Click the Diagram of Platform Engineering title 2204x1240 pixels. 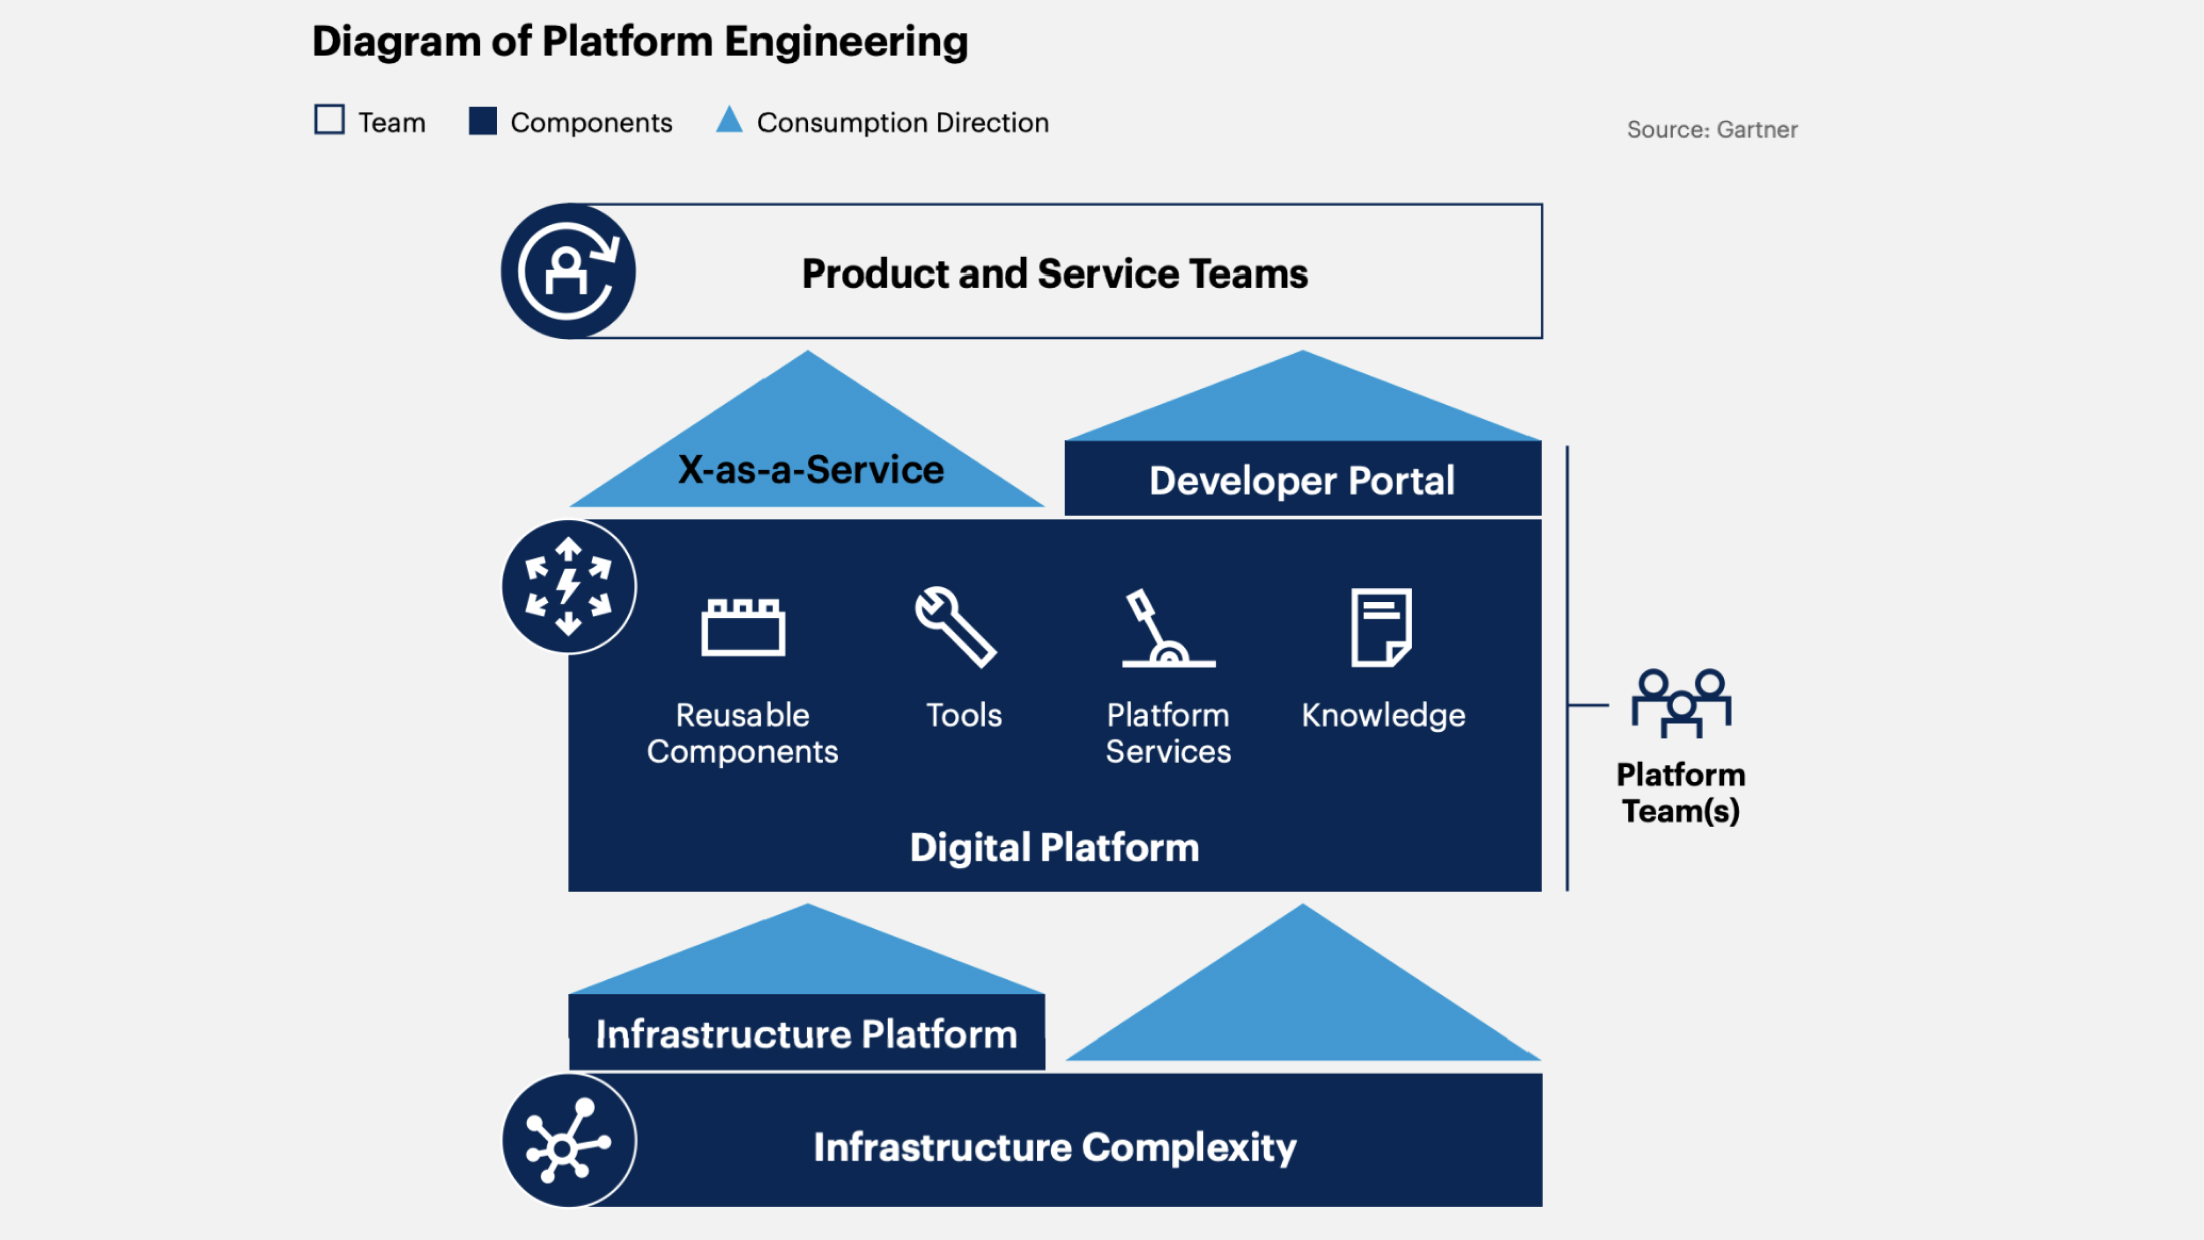640,41
